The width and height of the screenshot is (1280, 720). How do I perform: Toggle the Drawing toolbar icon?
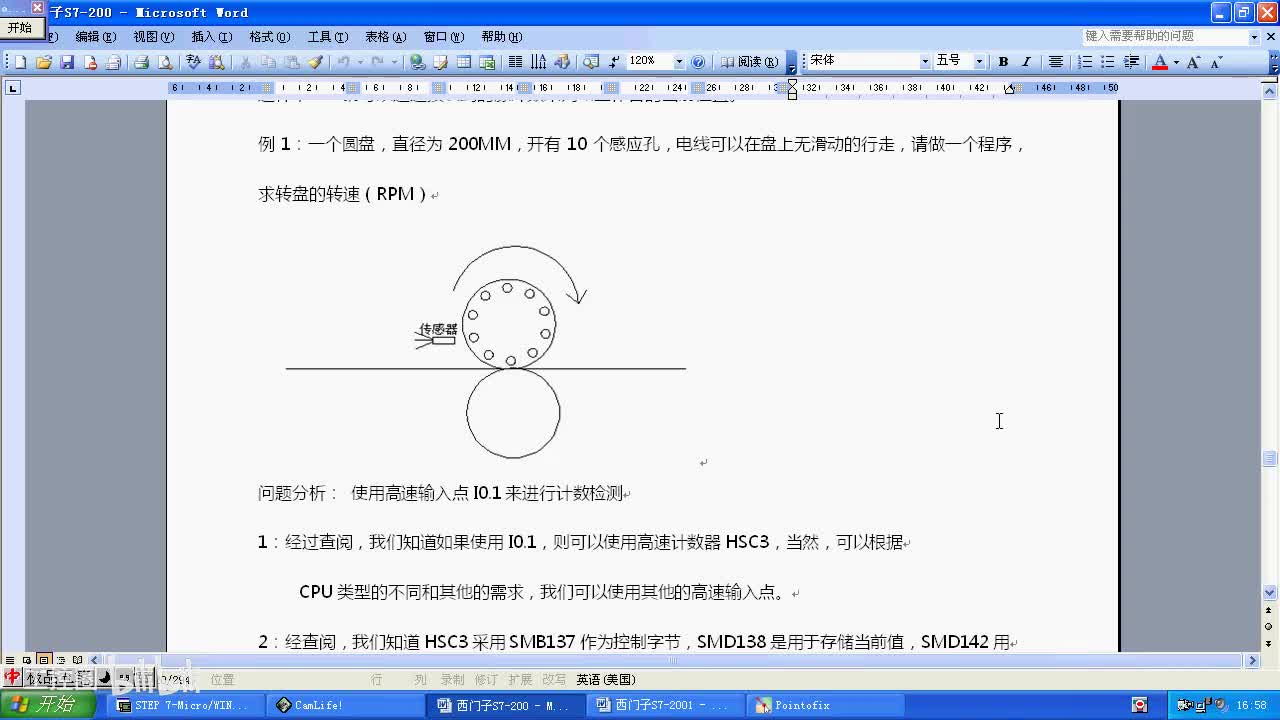562,62
